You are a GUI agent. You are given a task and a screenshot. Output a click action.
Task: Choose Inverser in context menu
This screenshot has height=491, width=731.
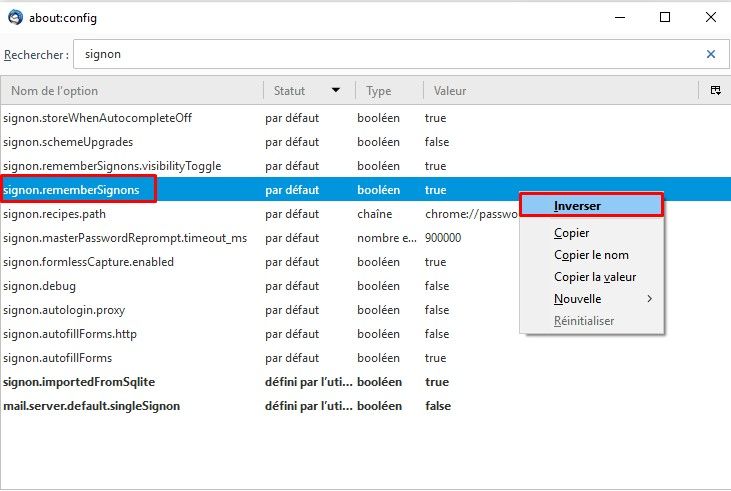pyautogui.click(x=591, y=206)
